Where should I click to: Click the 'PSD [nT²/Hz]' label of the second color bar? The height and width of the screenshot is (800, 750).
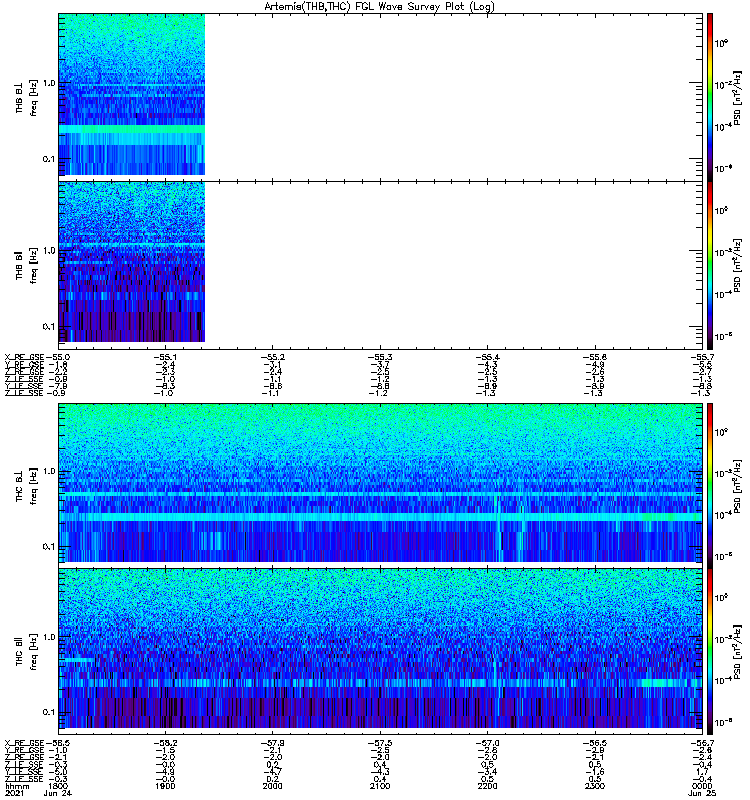pyautogui.click(x=738, y=266)
